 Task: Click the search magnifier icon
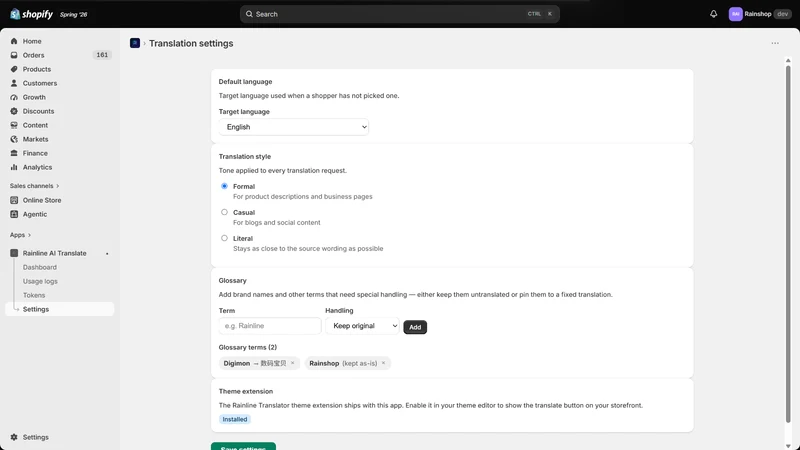click(x=249, y=14)
